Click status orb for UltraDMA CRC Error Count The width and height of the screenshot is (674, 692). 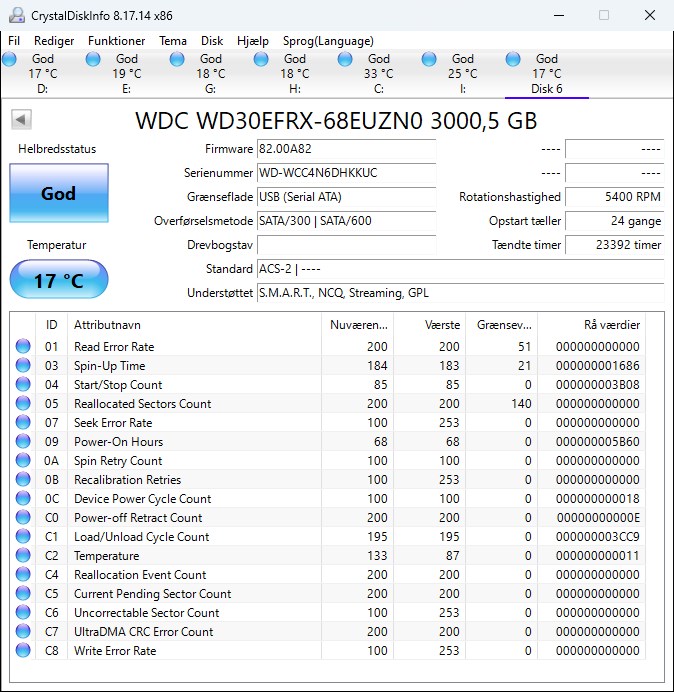[23, 631]
